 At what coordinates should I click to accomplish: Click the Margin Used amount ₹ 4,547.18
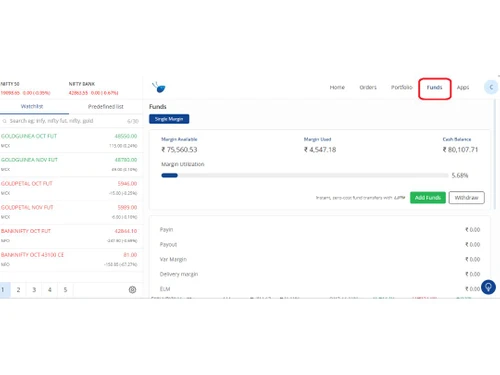click(320, 150)
